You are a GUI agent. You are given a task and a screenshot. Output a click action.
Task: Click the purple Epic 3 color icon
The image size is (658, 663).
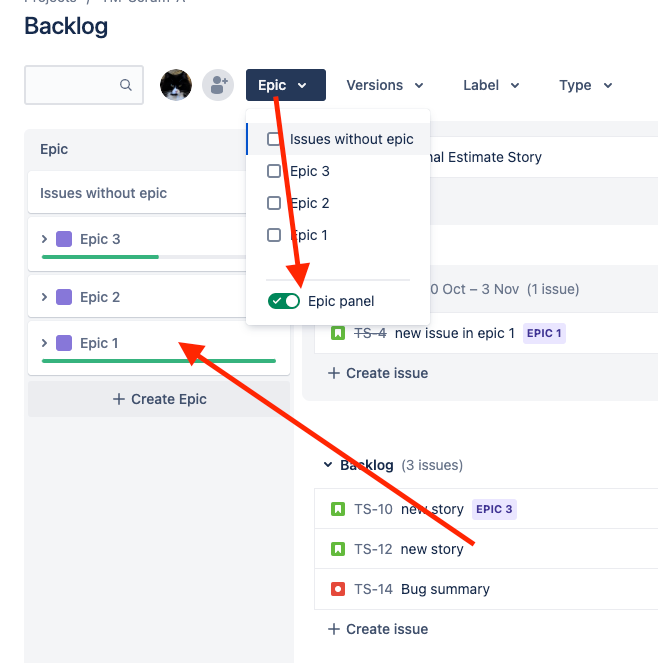tap(64, 239)
